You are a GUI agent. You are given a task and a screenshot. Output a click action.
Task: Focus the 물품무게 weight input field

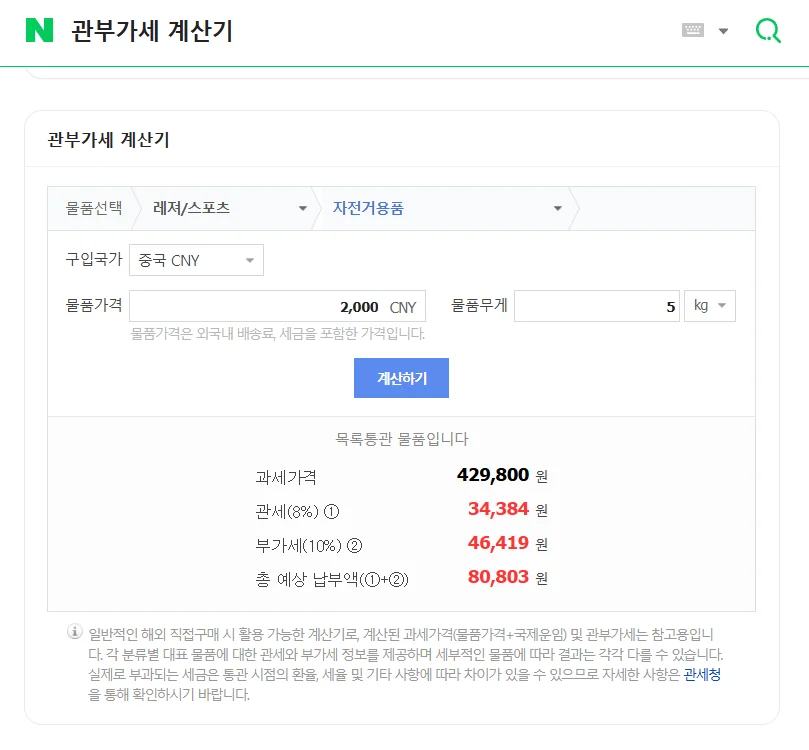[596, 307]
